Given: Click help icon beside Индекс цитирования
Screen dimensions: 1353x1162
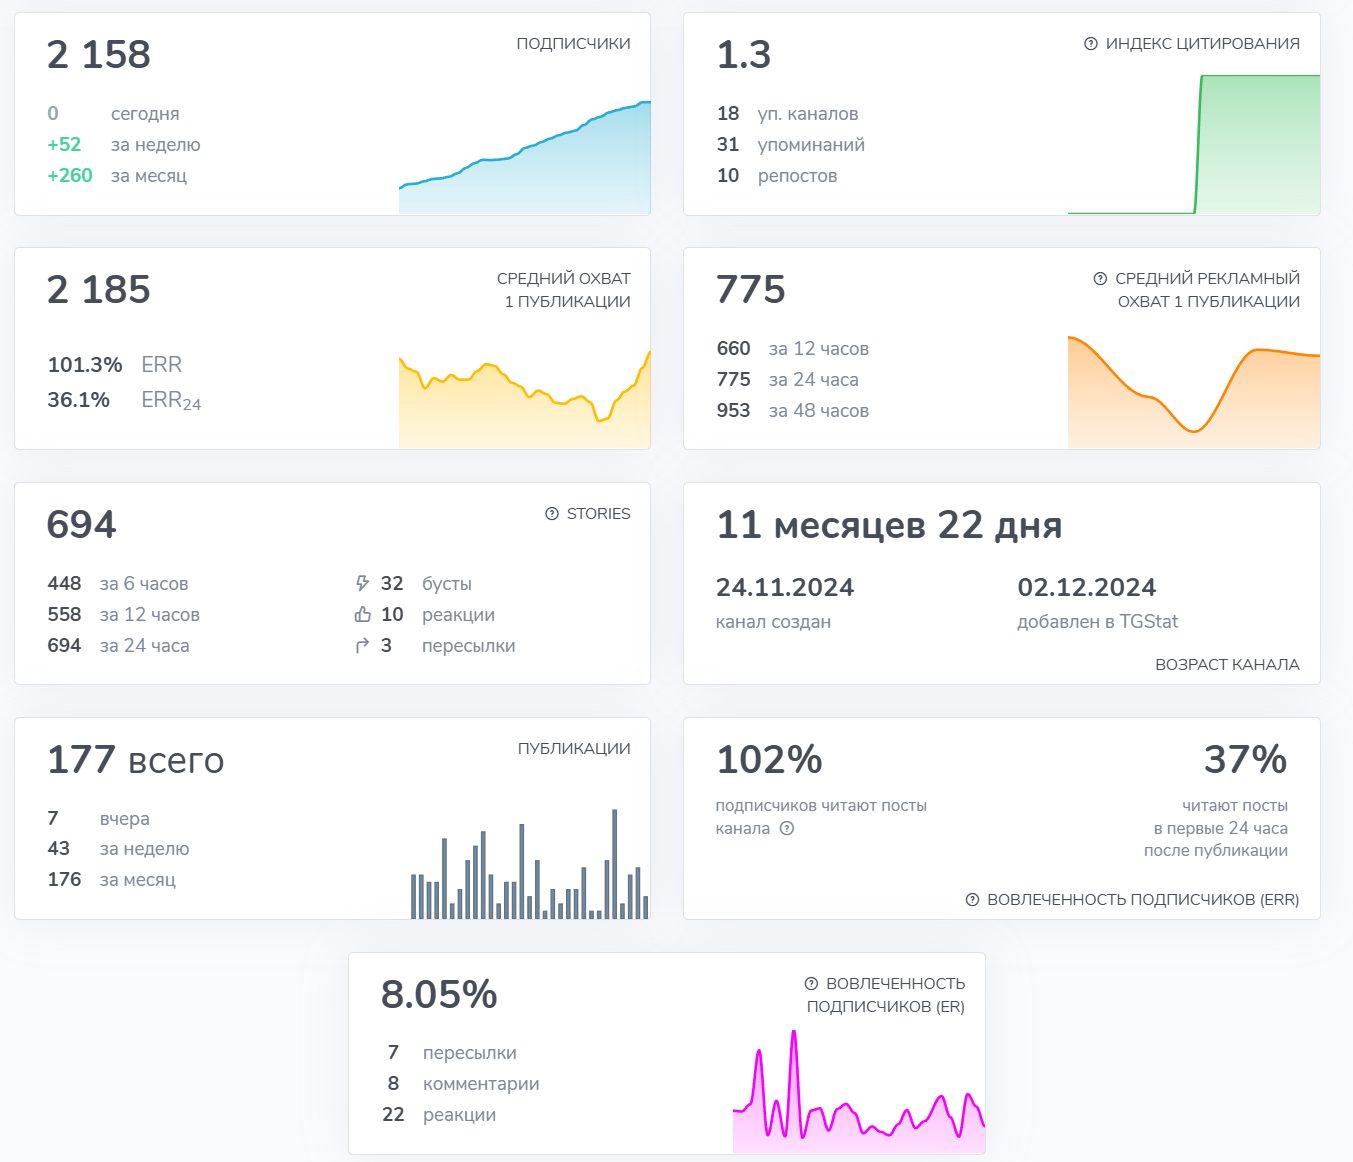Looking at the screenshot, I should point(1091,44).
